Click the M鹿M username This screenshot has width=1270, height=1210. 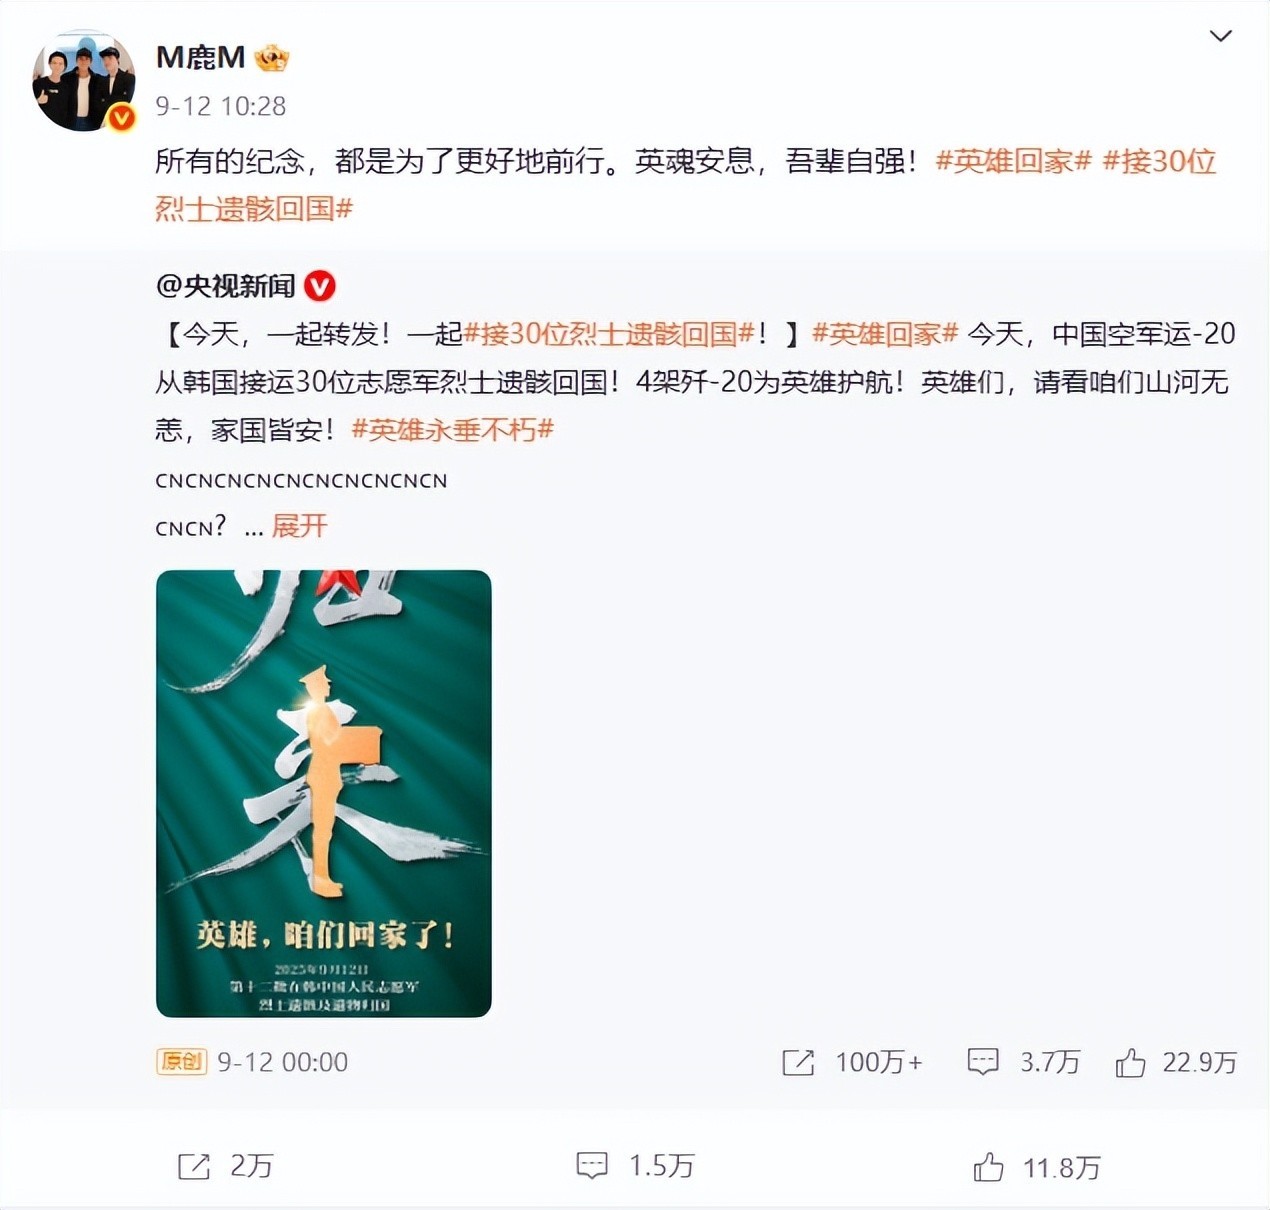point(200,58)
